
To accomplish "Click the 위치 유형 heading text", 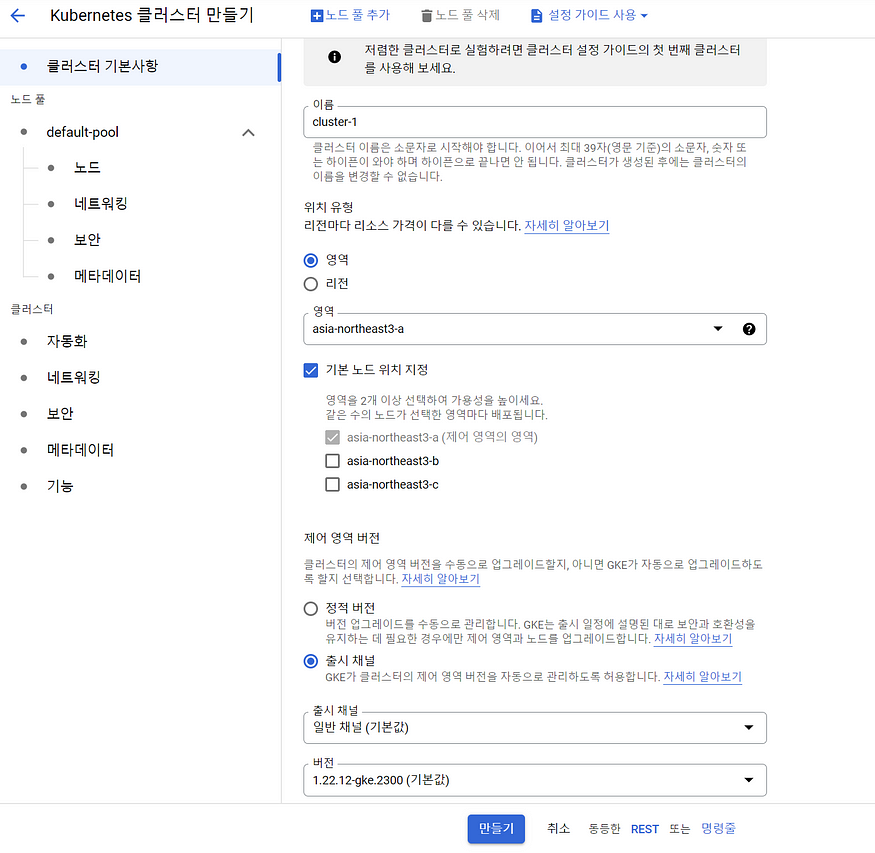I will pos(328,208).
